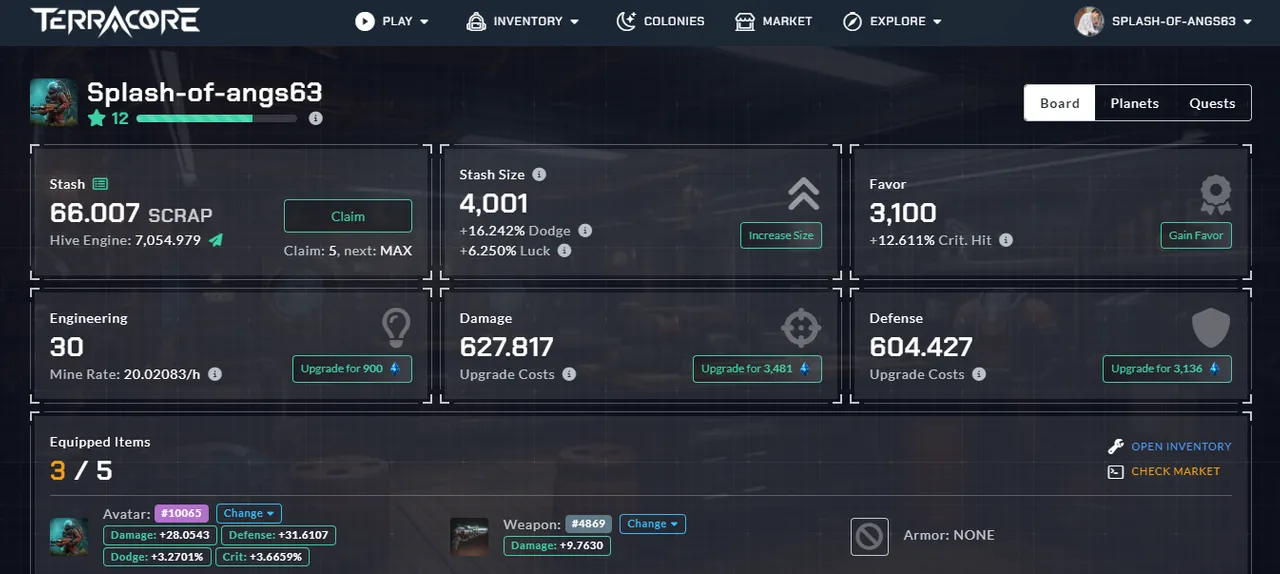The width and height of the screenshot is (1280, 574).
Task: Click the wrench icon by Open Inventory
Action: (x=1115, y=446)
